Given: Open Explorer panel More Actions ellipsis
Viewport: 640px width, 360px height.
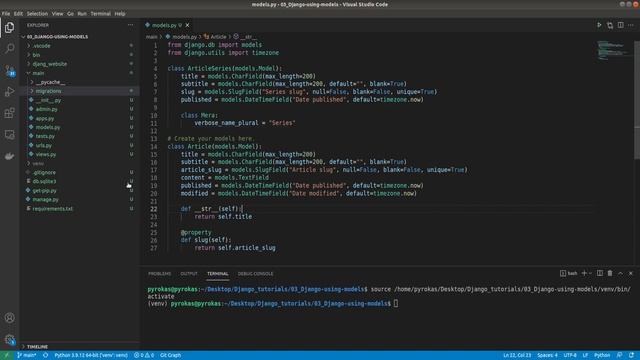Looking at the screenshot, I should pyautogui.click(x=130, y=25).
